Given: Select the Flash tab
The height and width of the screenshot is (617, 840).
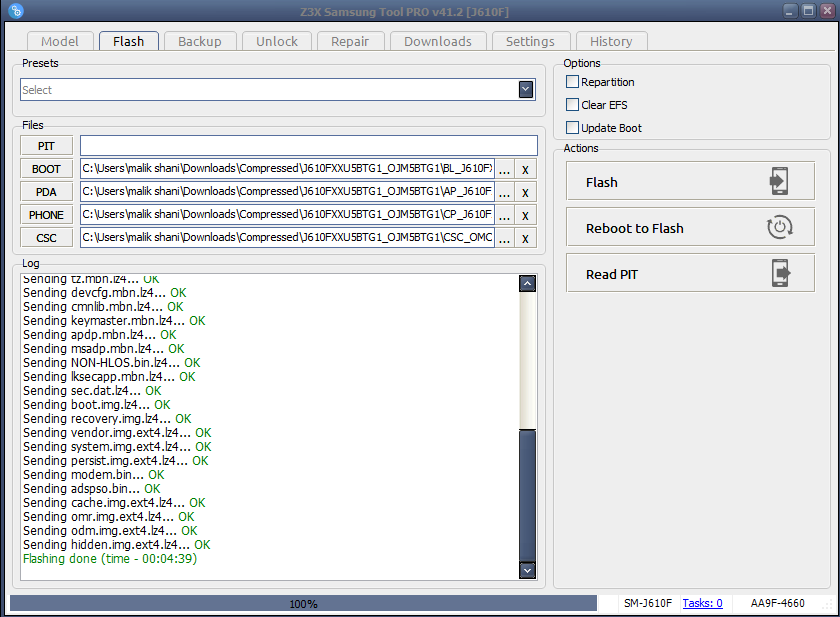Looking at the screenshot, I should tap(129, 41).
